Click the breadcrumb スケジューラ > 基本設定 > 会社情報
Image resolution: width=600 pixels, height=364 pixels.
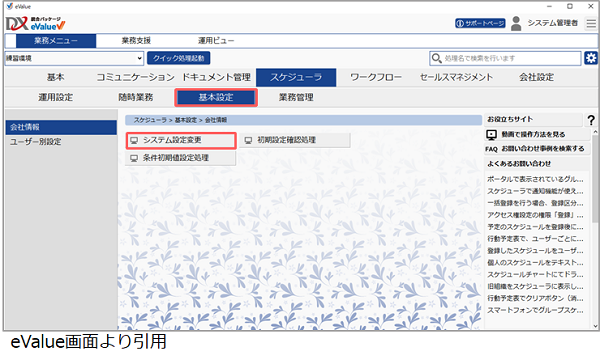(x=180, y=120)
